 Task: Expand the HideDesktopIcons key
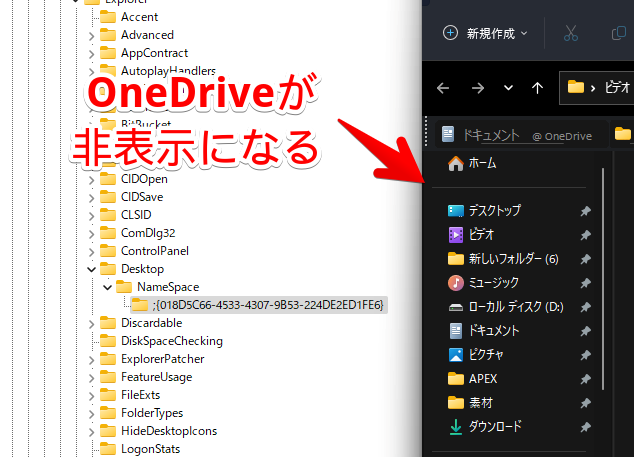[92, 432]
